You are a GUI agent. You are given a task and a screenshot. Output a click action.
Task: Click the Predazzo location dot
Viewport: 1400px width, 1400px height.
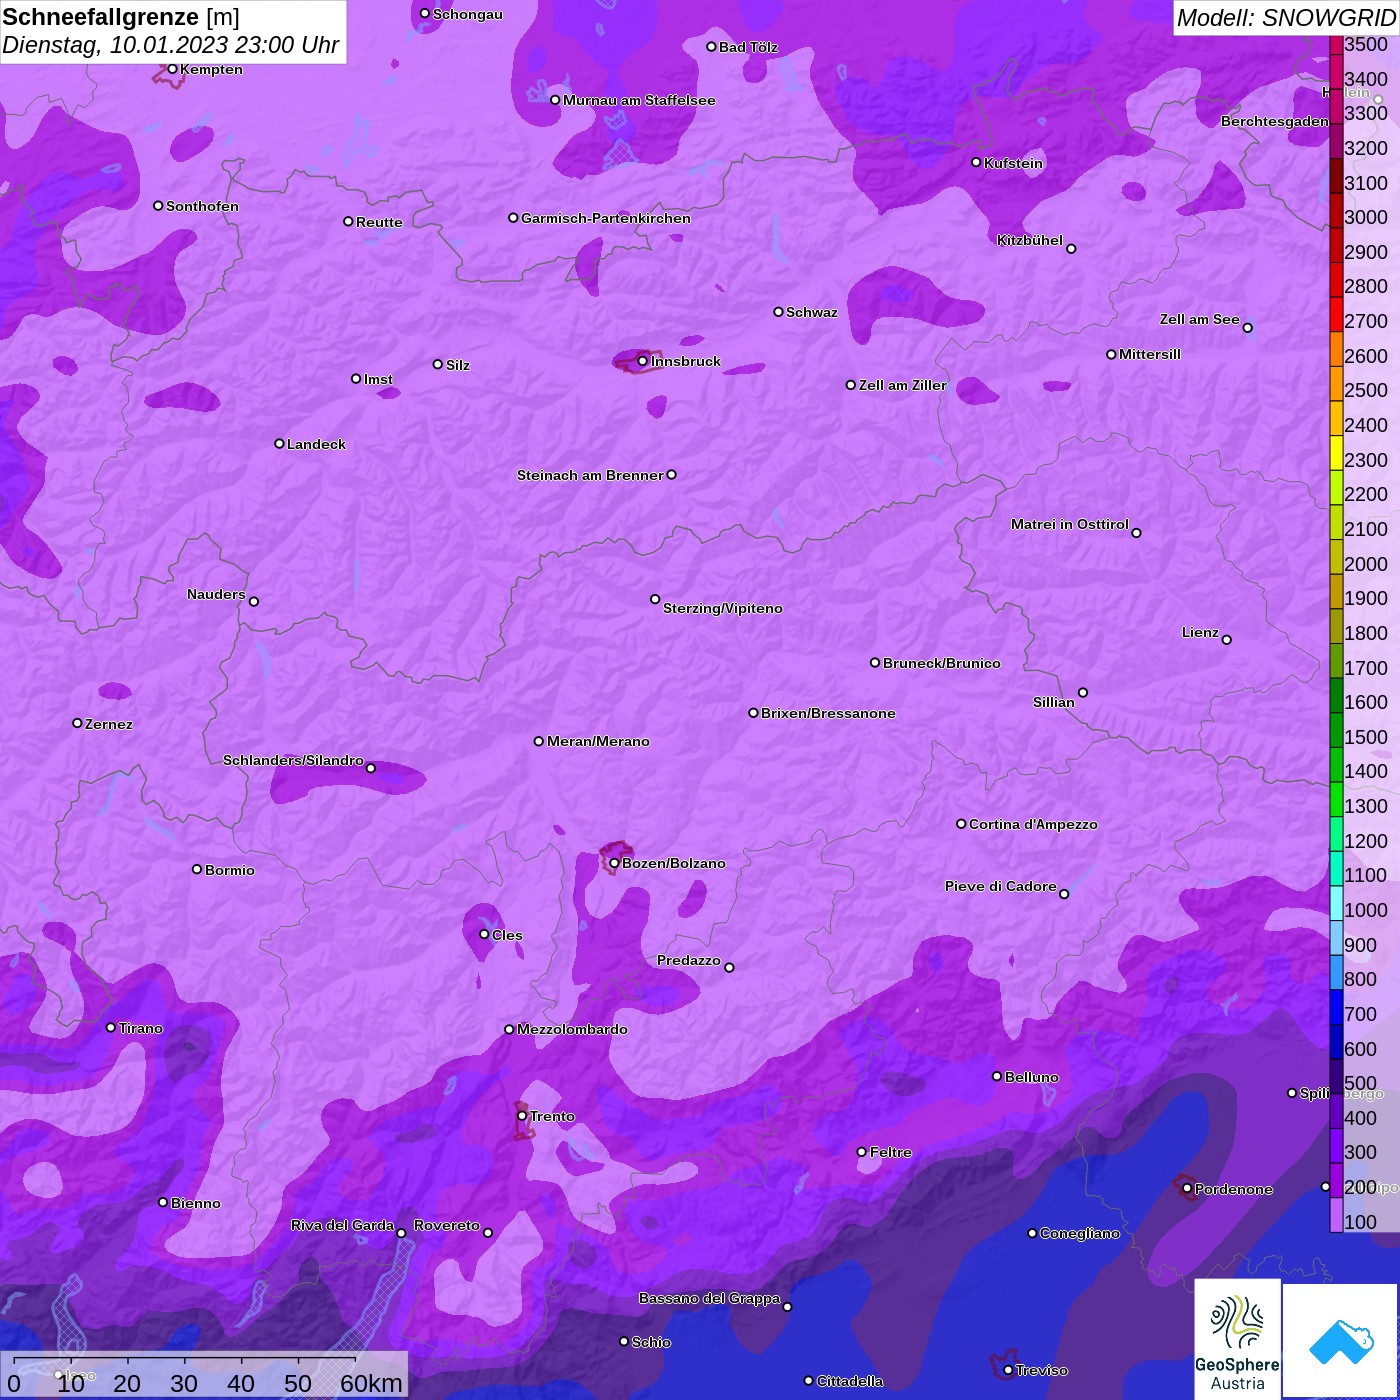(x=729, y=967)
